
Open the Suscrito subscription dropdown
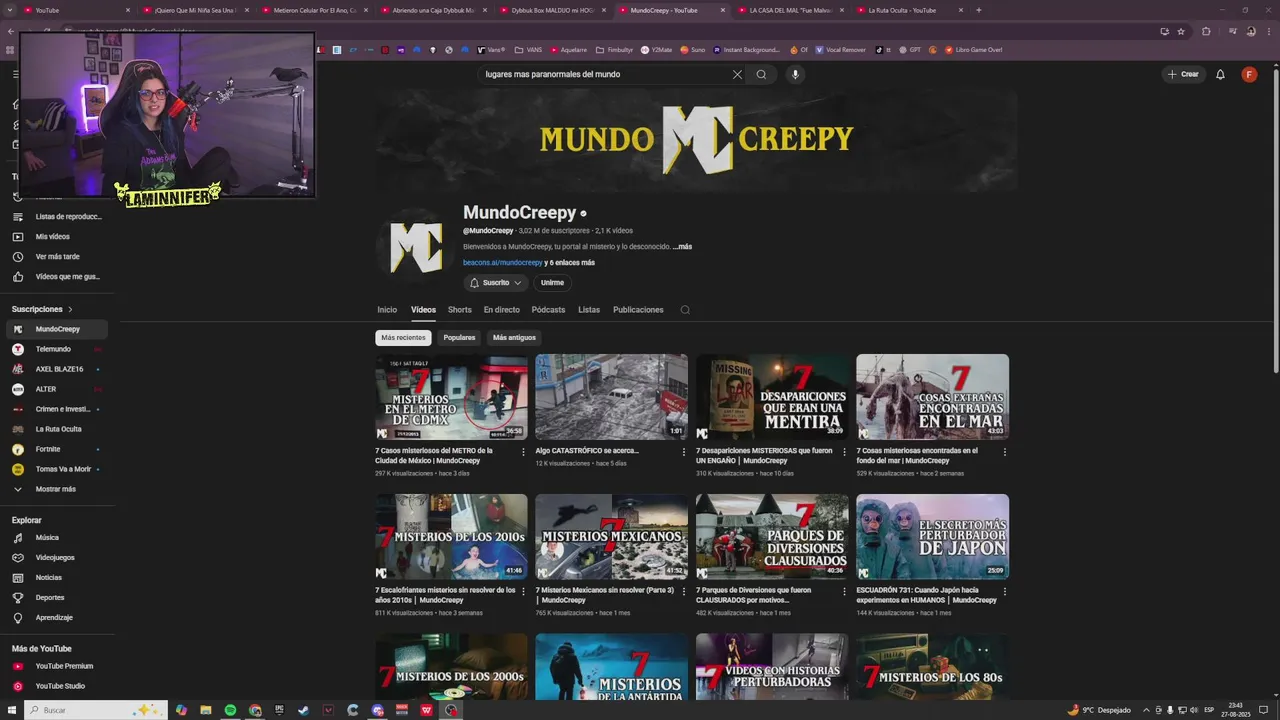pos(496,283)
